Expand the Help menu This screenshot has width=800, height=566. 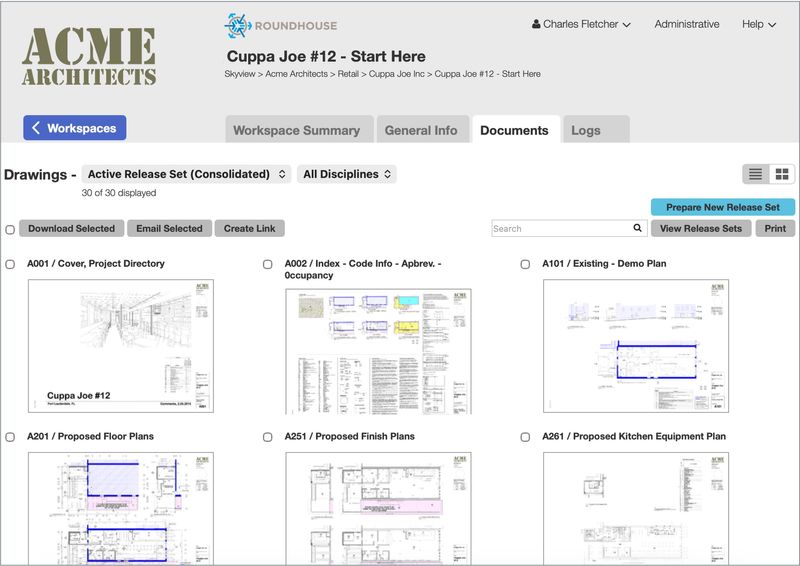pyautogui.click(x=759, y=24)
